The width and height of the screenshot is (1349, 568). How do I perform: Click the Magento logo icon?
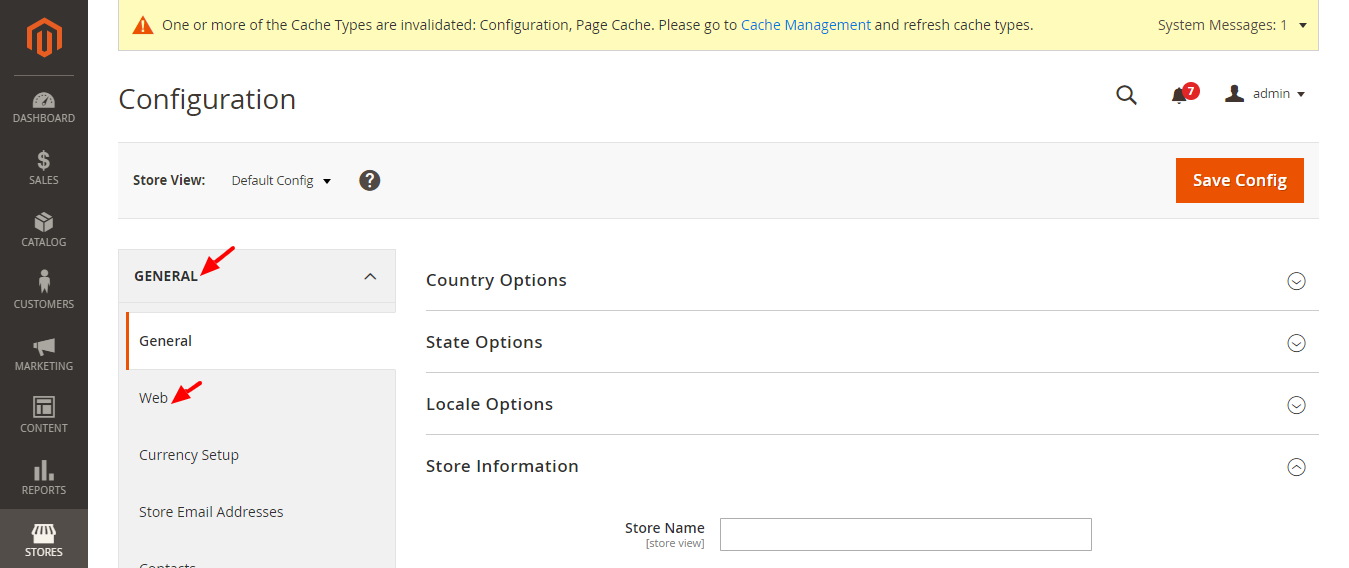[44, 38]
